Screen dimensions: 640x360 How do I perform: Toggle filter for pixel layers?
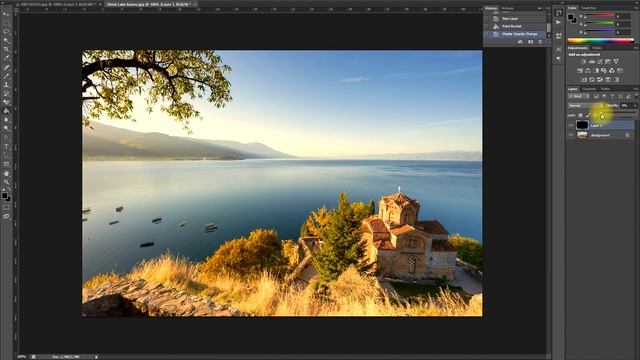[x=596, y=96]
